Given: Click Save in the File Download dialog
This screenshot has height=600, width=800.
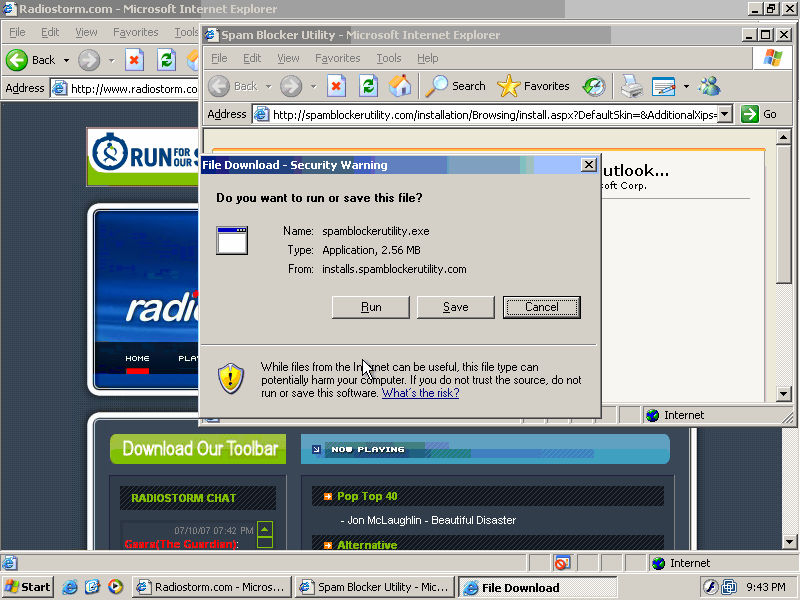Looking at the screenshot, I should click(x=456, y=307).
